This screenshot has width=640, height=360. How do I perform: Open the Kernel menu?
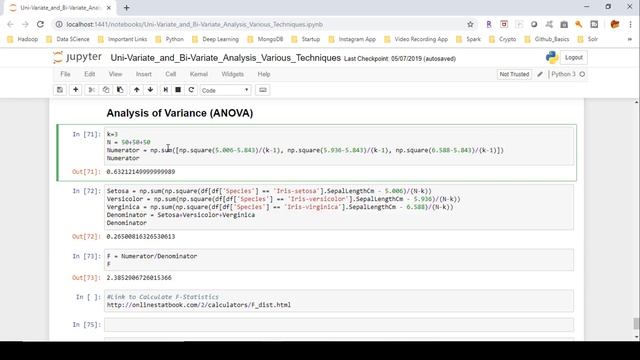click(x=199, y=74)
